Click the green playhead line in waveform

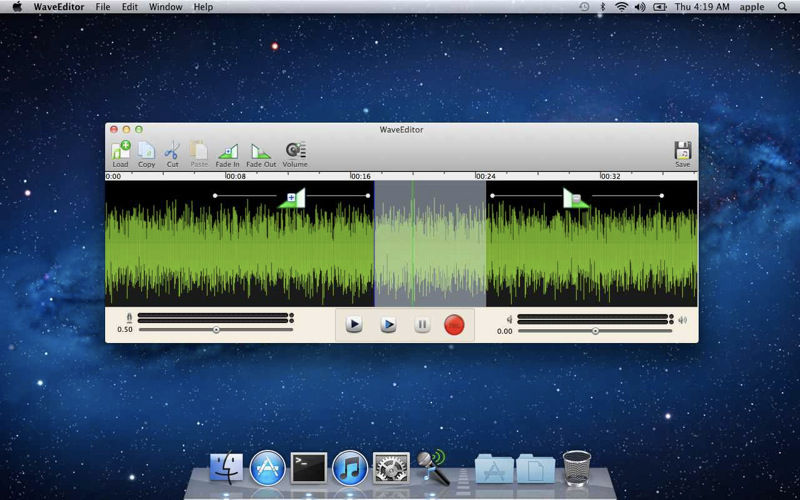click(413, 243)
